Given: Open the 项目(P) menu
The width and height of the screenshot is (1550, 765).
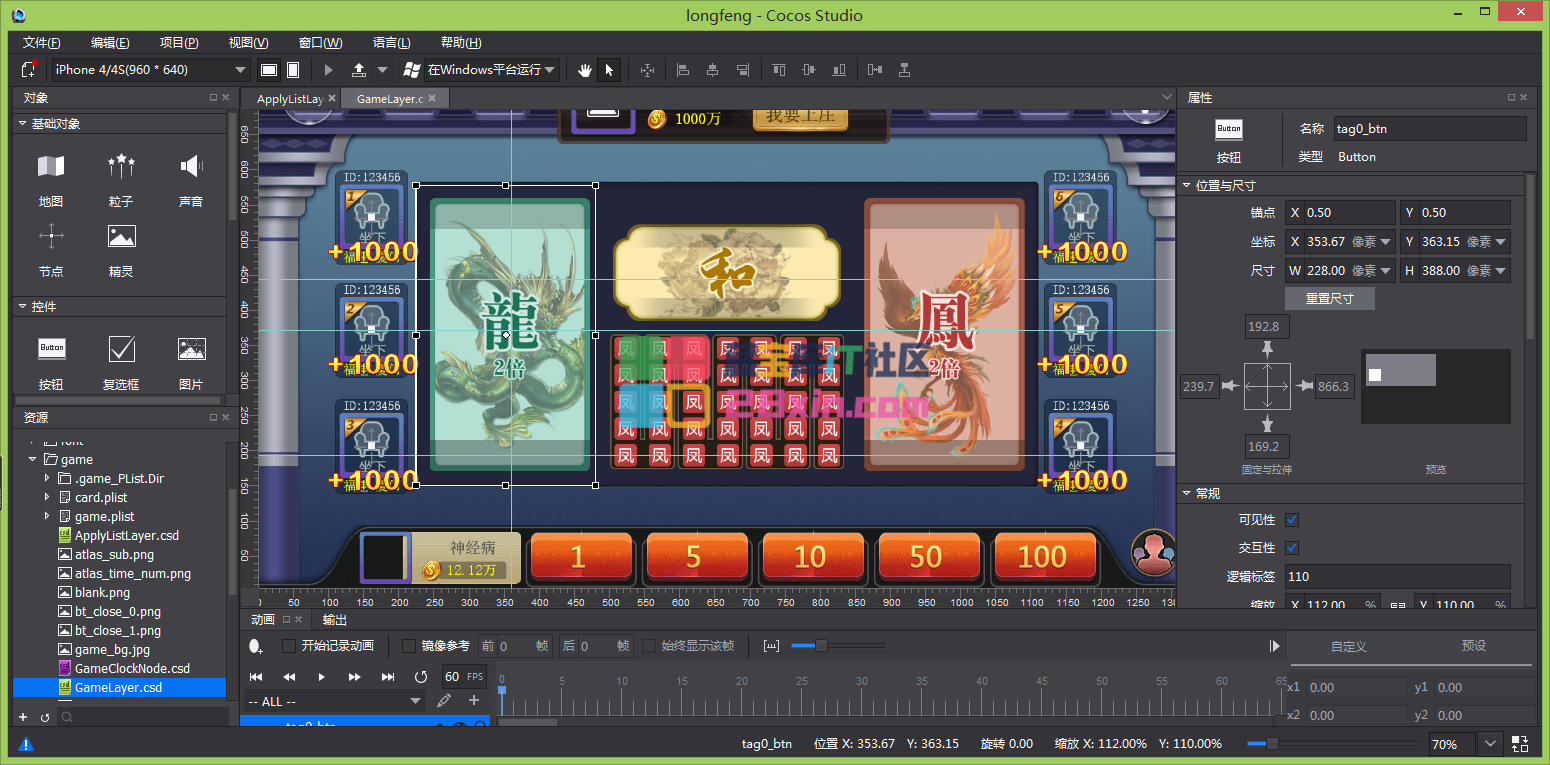Looking at the screenshot, I should 179,43.
